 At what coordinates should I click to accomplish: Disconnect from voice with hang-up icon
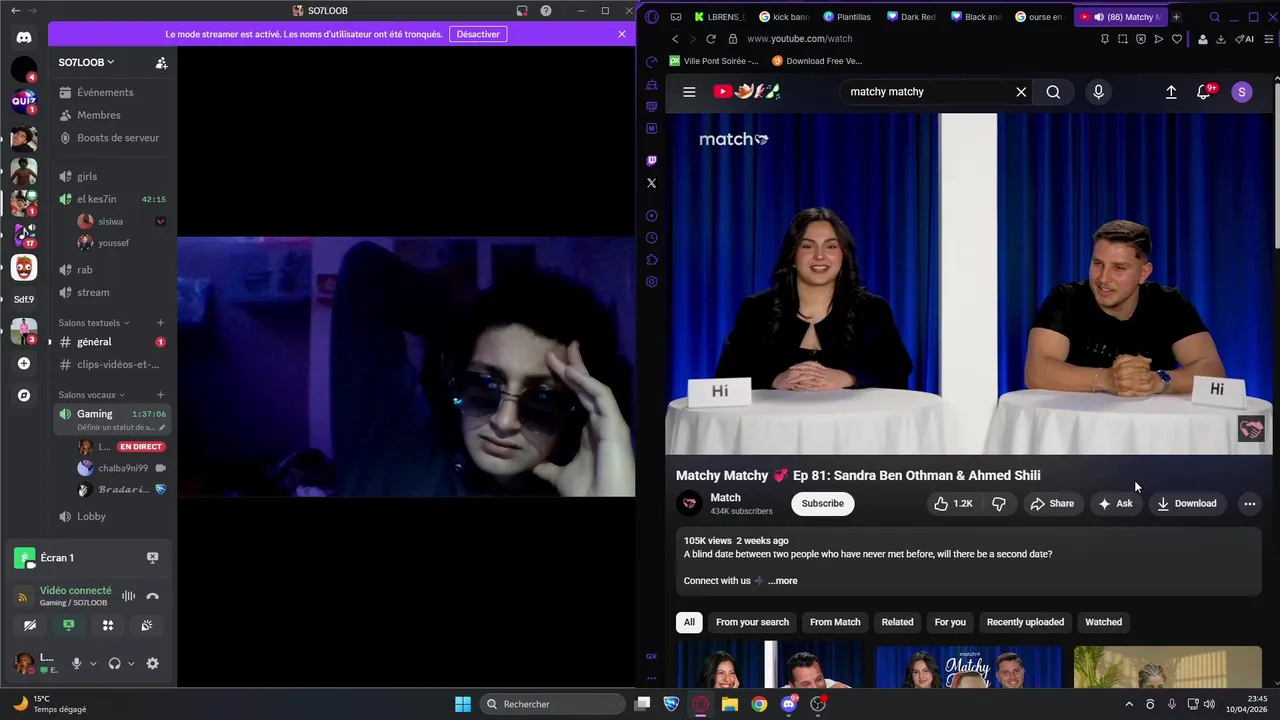pos(153,596)
